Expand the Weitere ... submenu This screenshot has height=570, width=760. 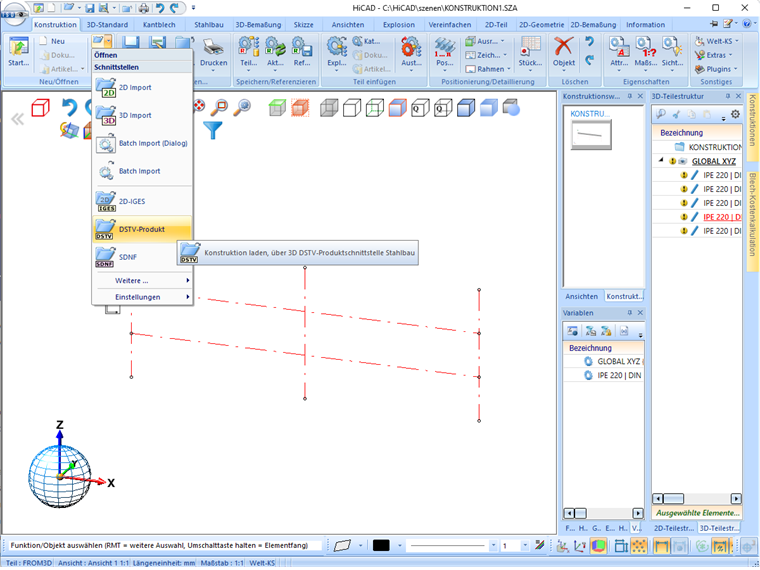click(143, 281)
